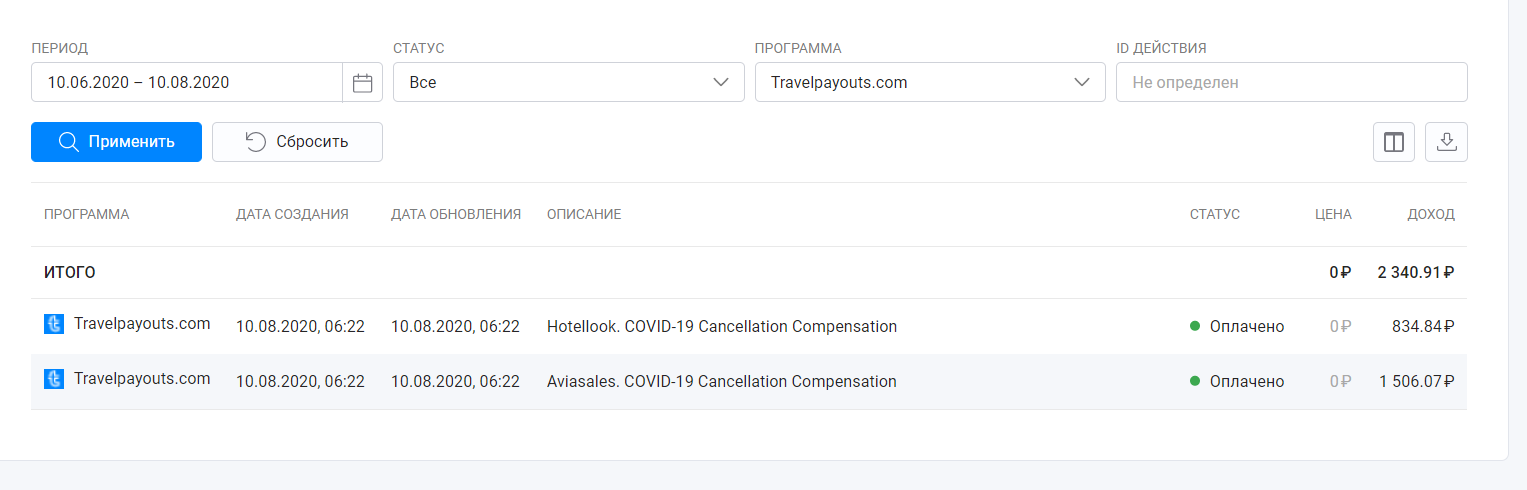Open Aviasales COVID-19 Cancellation Compensation row
This screenshot has height=490, width=1527.
[x=721, y=381]
